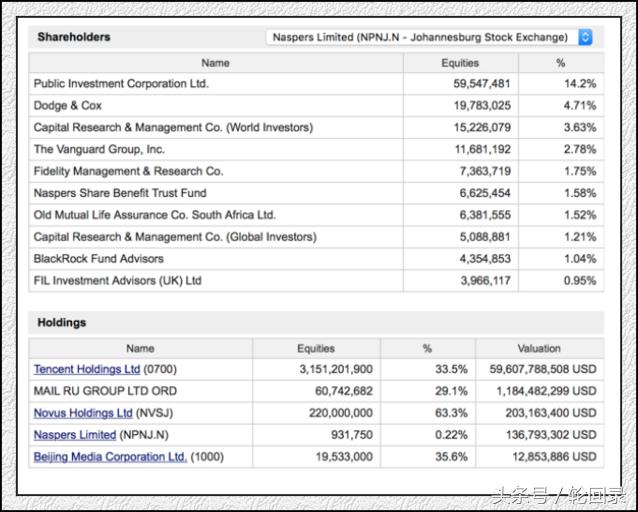This screenshot has width=638, height=512.
Task: Click the shareholders Equities column header
Action: pyautogui.click(x=460, y=62)
